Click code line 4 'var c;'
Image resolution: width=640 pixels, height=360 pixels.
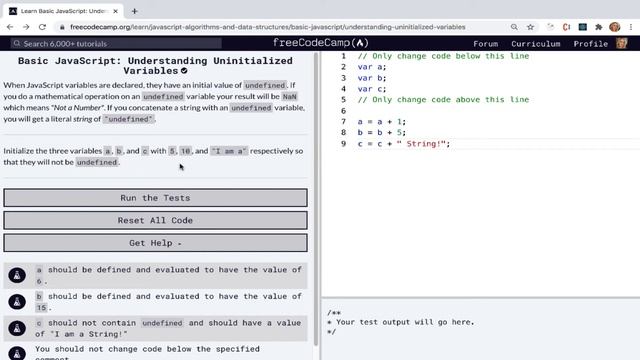pyautogui.click(x=372, y=89)
